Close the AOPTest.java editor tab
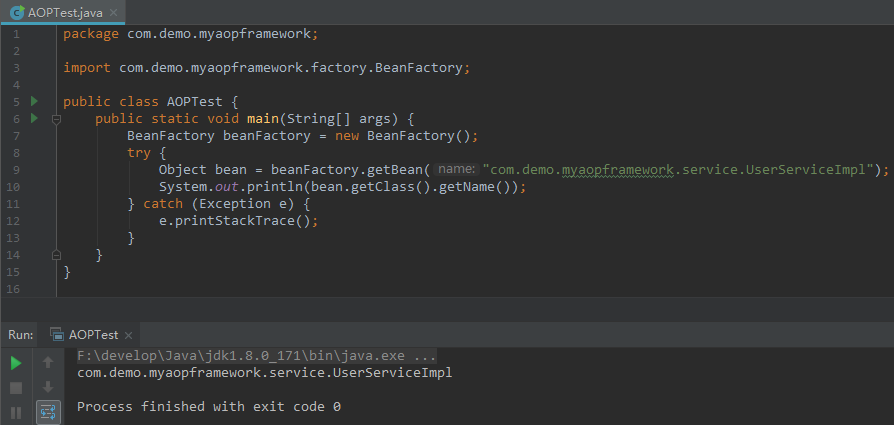894x425 pixels. [x=113, y=13]
